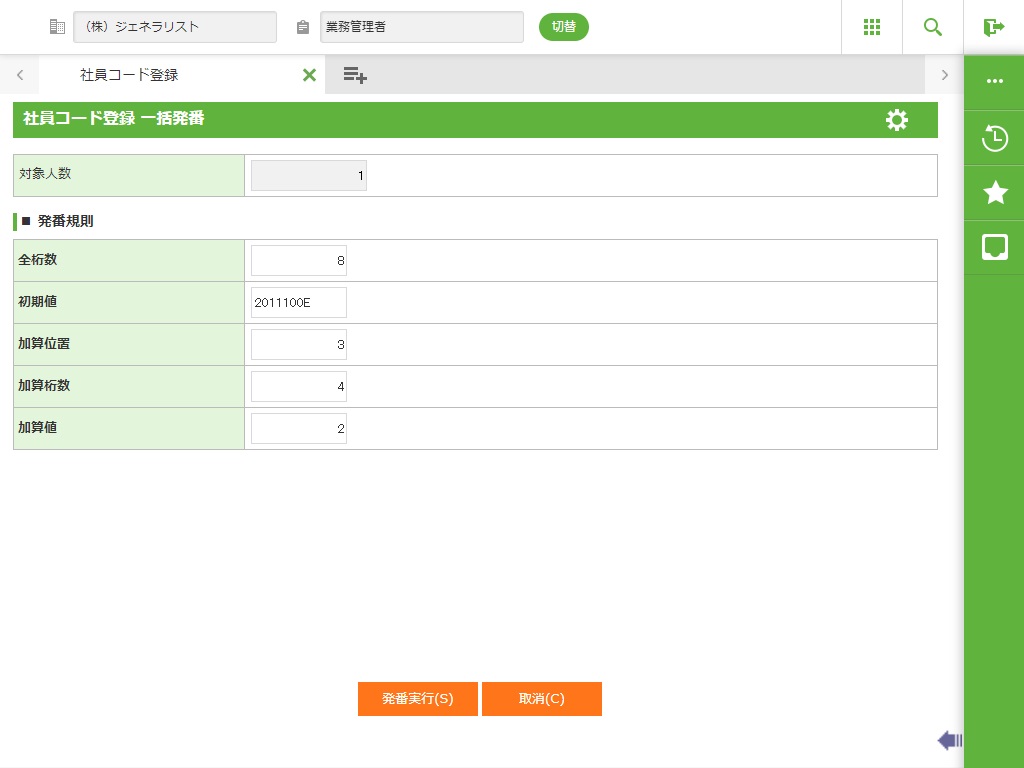
Task: Click the 発番実行(S) button
Action: pos(418,699)
